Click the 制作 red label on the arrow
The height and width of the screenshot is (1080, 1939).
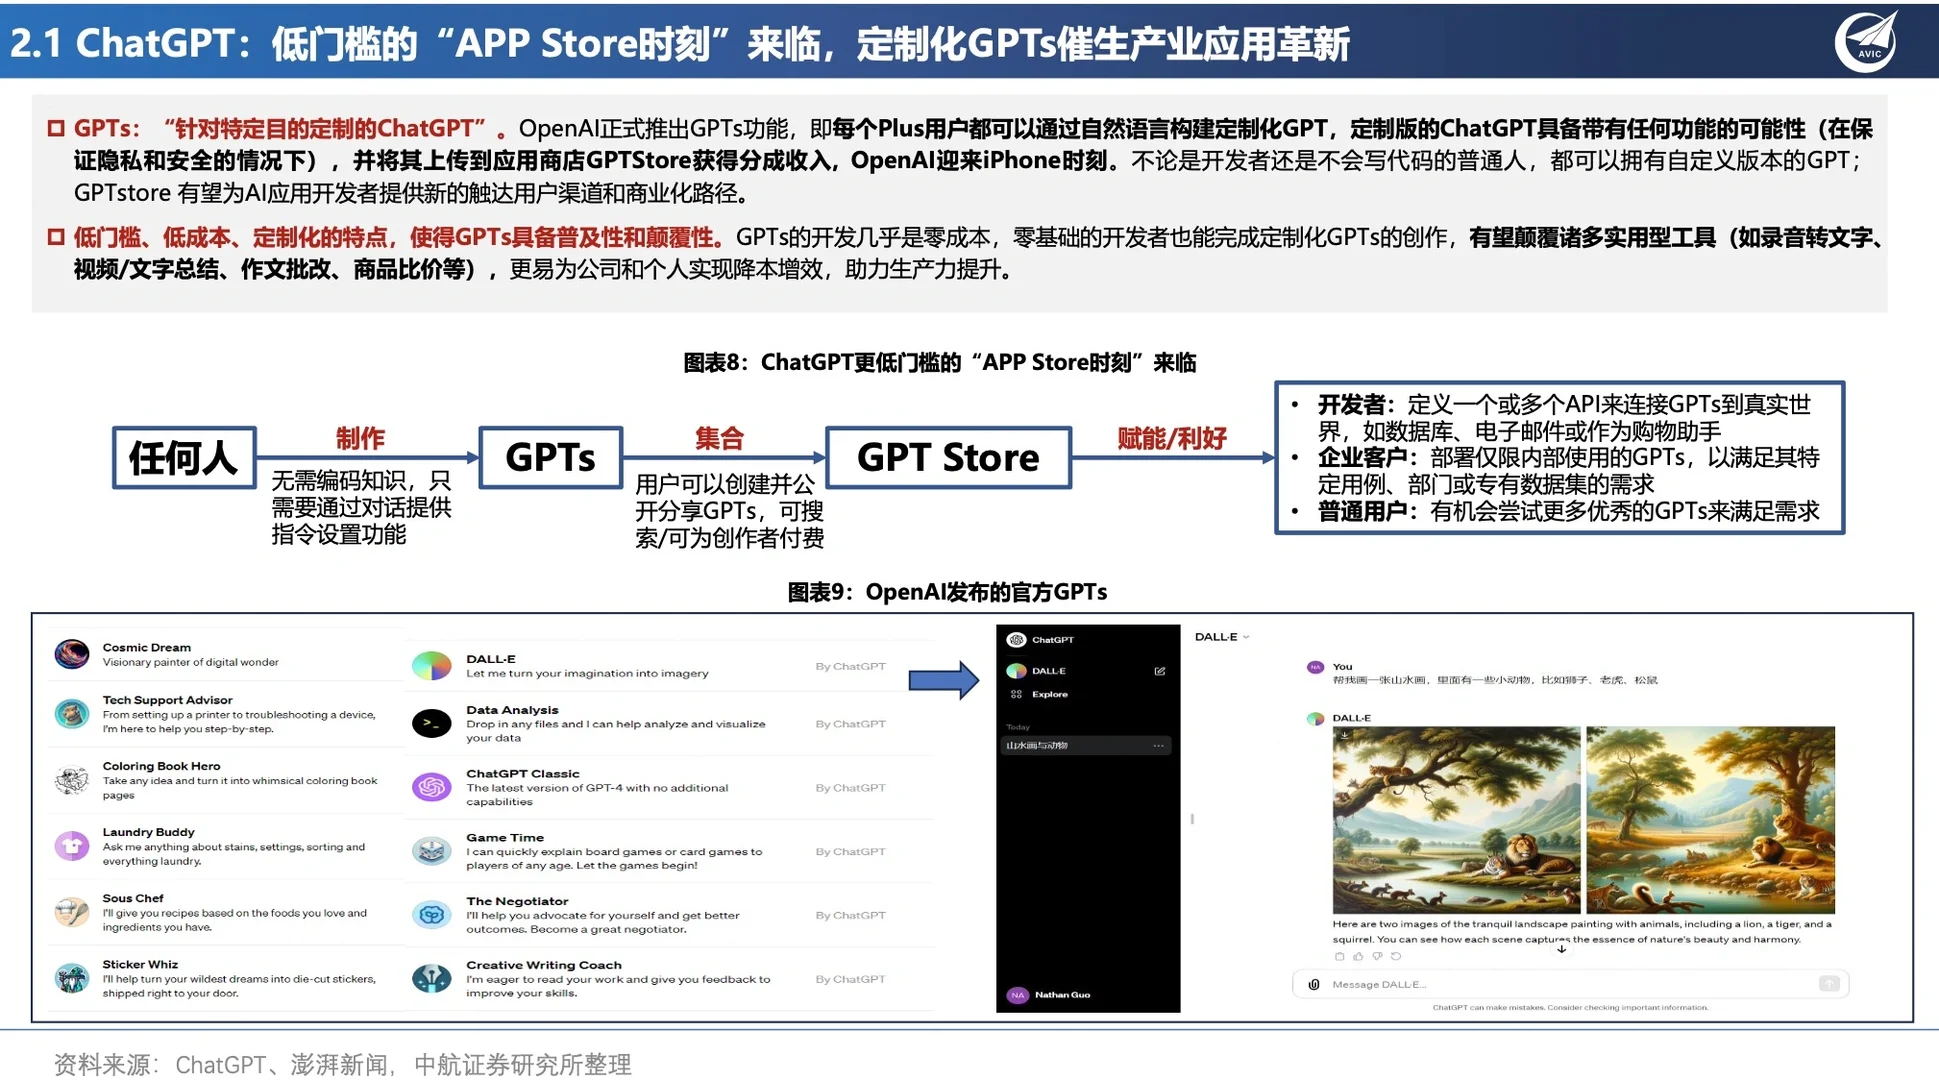click(x=359, y=438)
